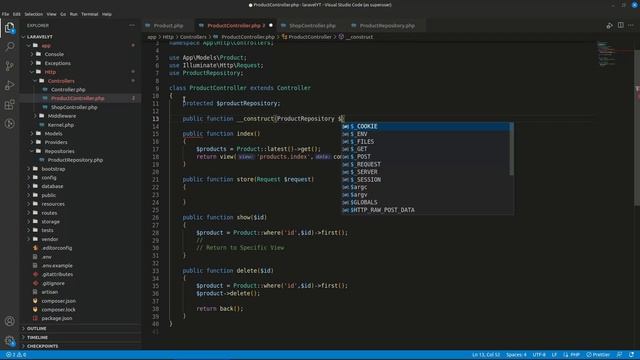
Task: Open the Search view in activity bar
Action: [x=9, y=46]
